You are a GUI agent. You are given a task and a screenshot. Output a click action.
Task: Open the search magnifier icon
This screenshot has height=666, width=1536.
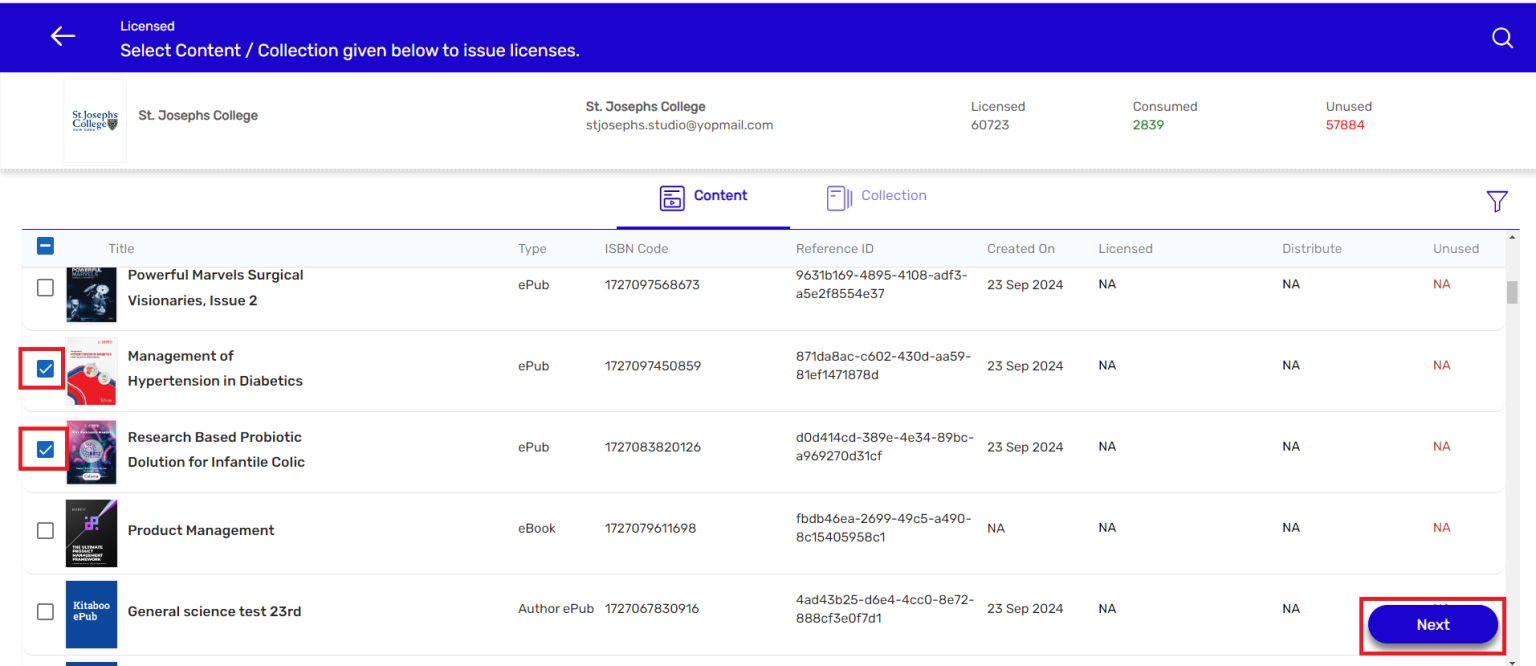(x=1502, y=38)
